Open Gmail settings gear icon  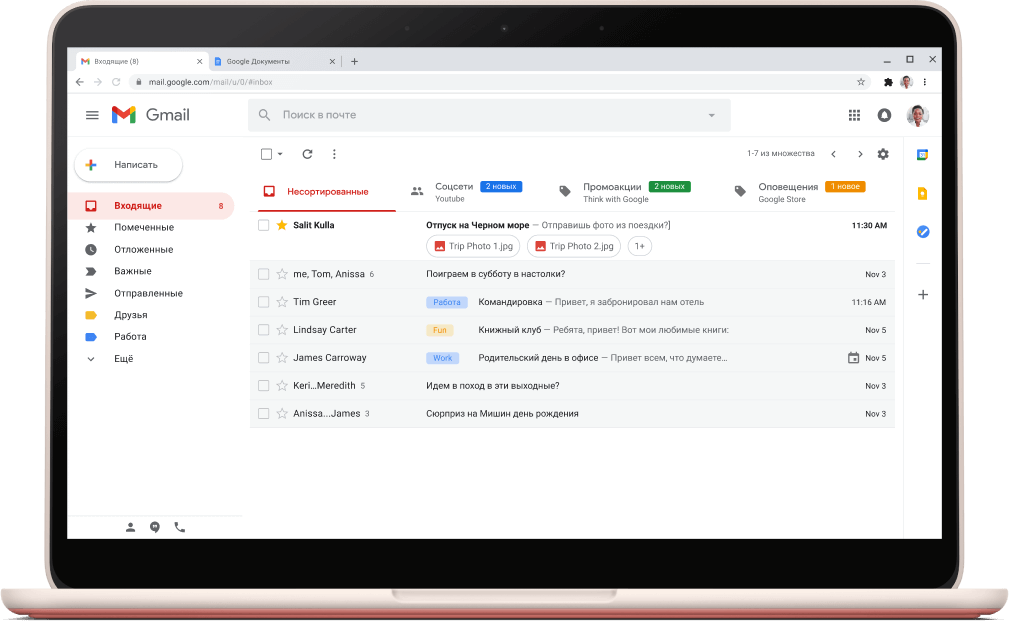click(882, 154)
